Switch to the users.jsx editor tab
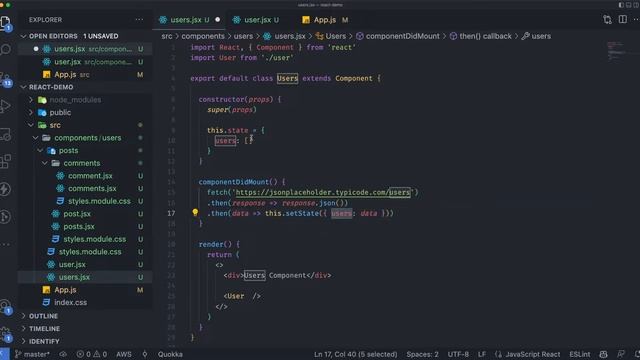640x360 pixels. pos(189,20)
